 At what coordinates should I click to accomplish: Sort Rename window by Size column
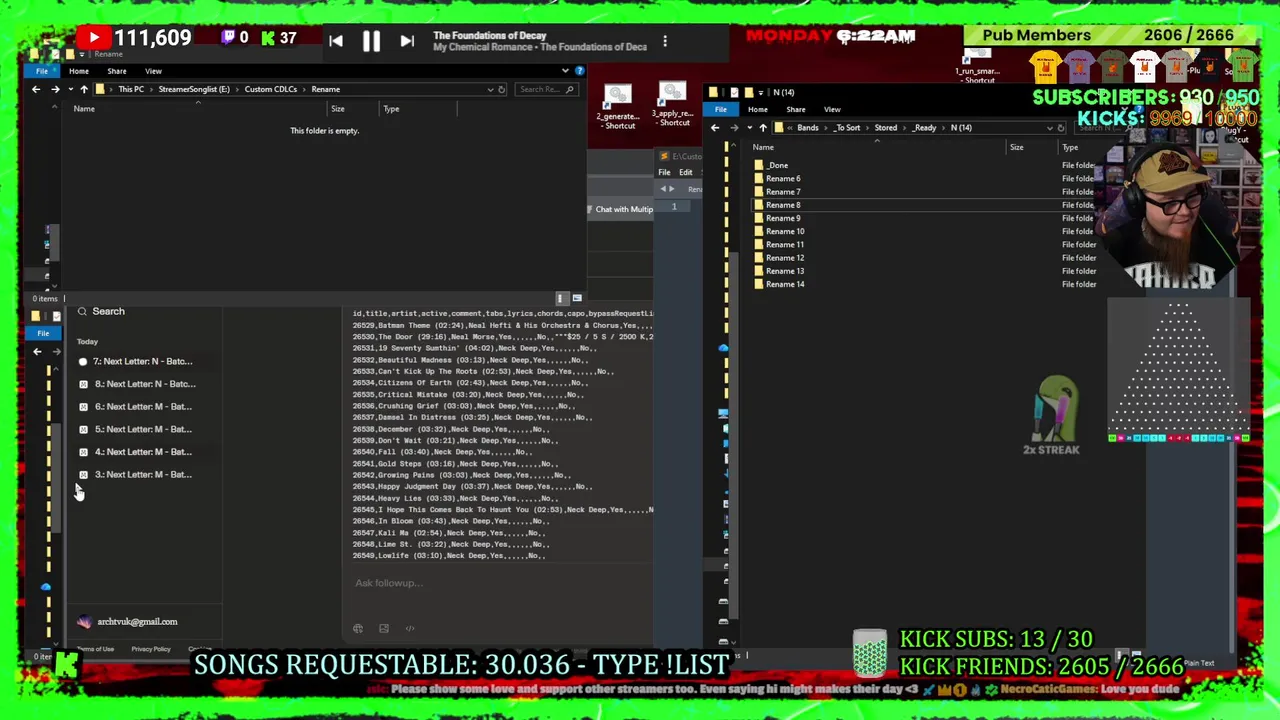click(x=338, y=109)
